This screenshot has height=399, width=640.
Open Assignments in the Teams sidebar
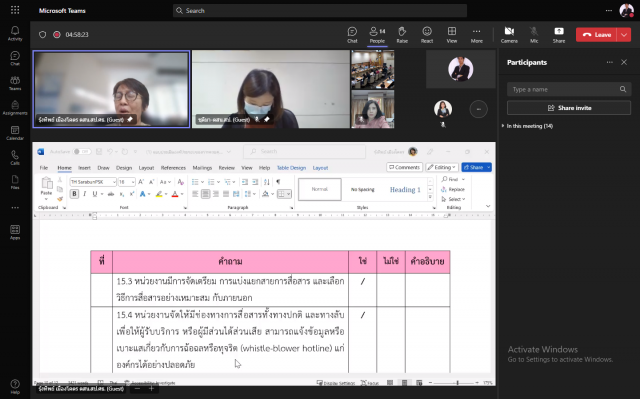click(x=15, y=108)
